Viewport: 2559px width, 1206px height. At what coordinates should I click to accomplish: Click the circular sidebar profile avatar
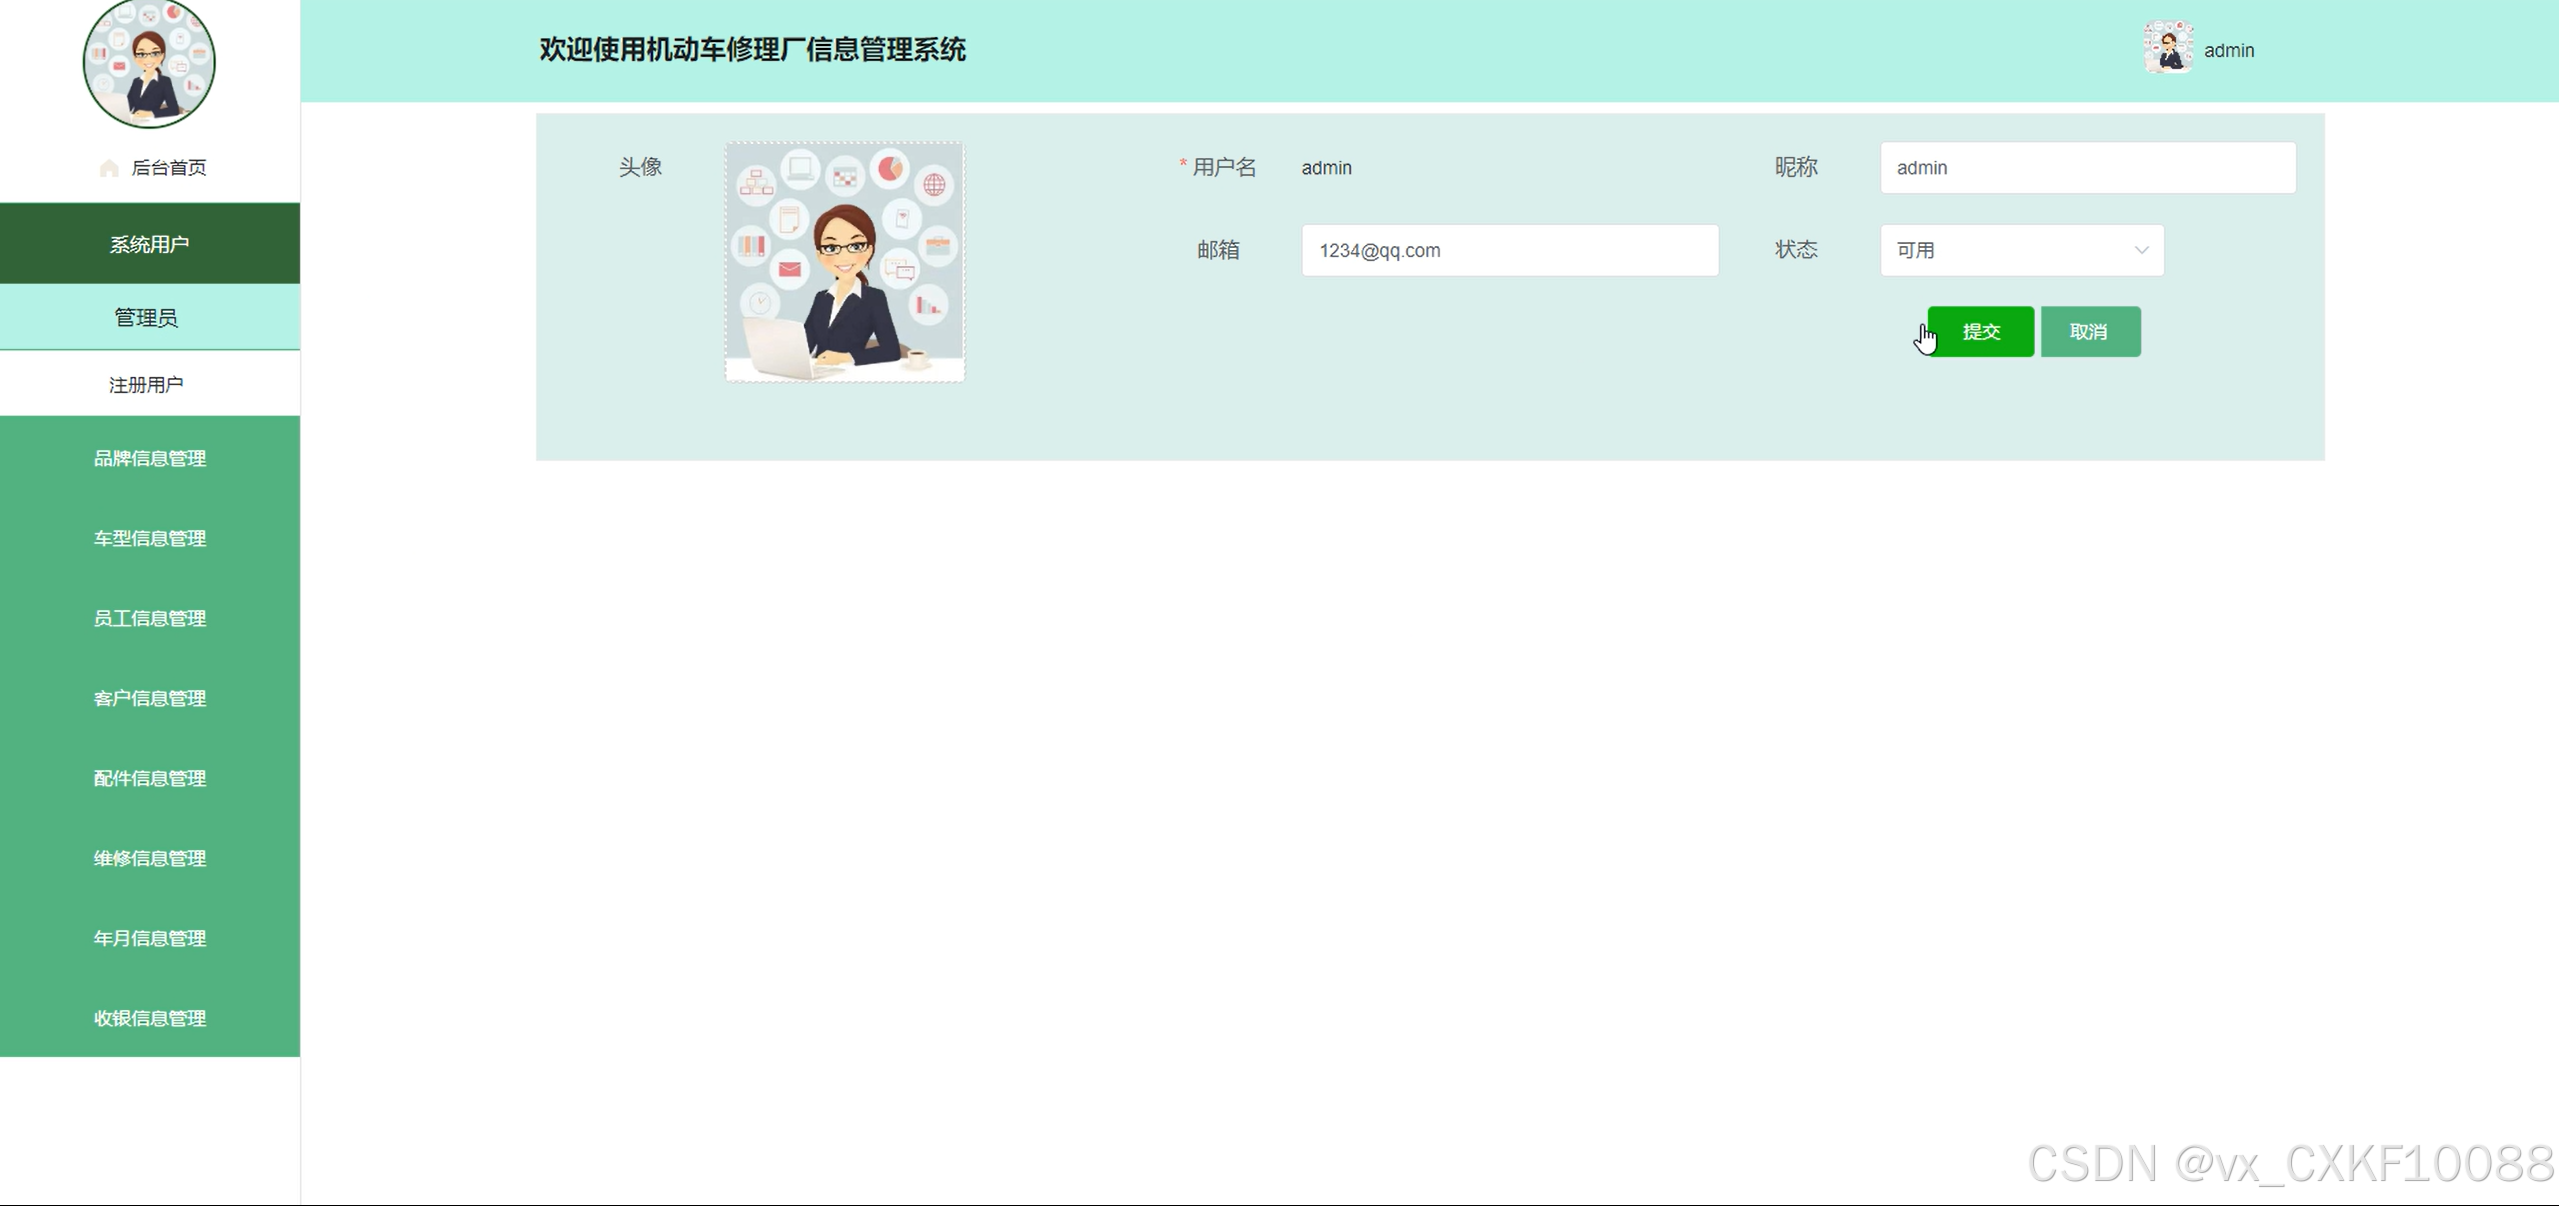[149, 64]
